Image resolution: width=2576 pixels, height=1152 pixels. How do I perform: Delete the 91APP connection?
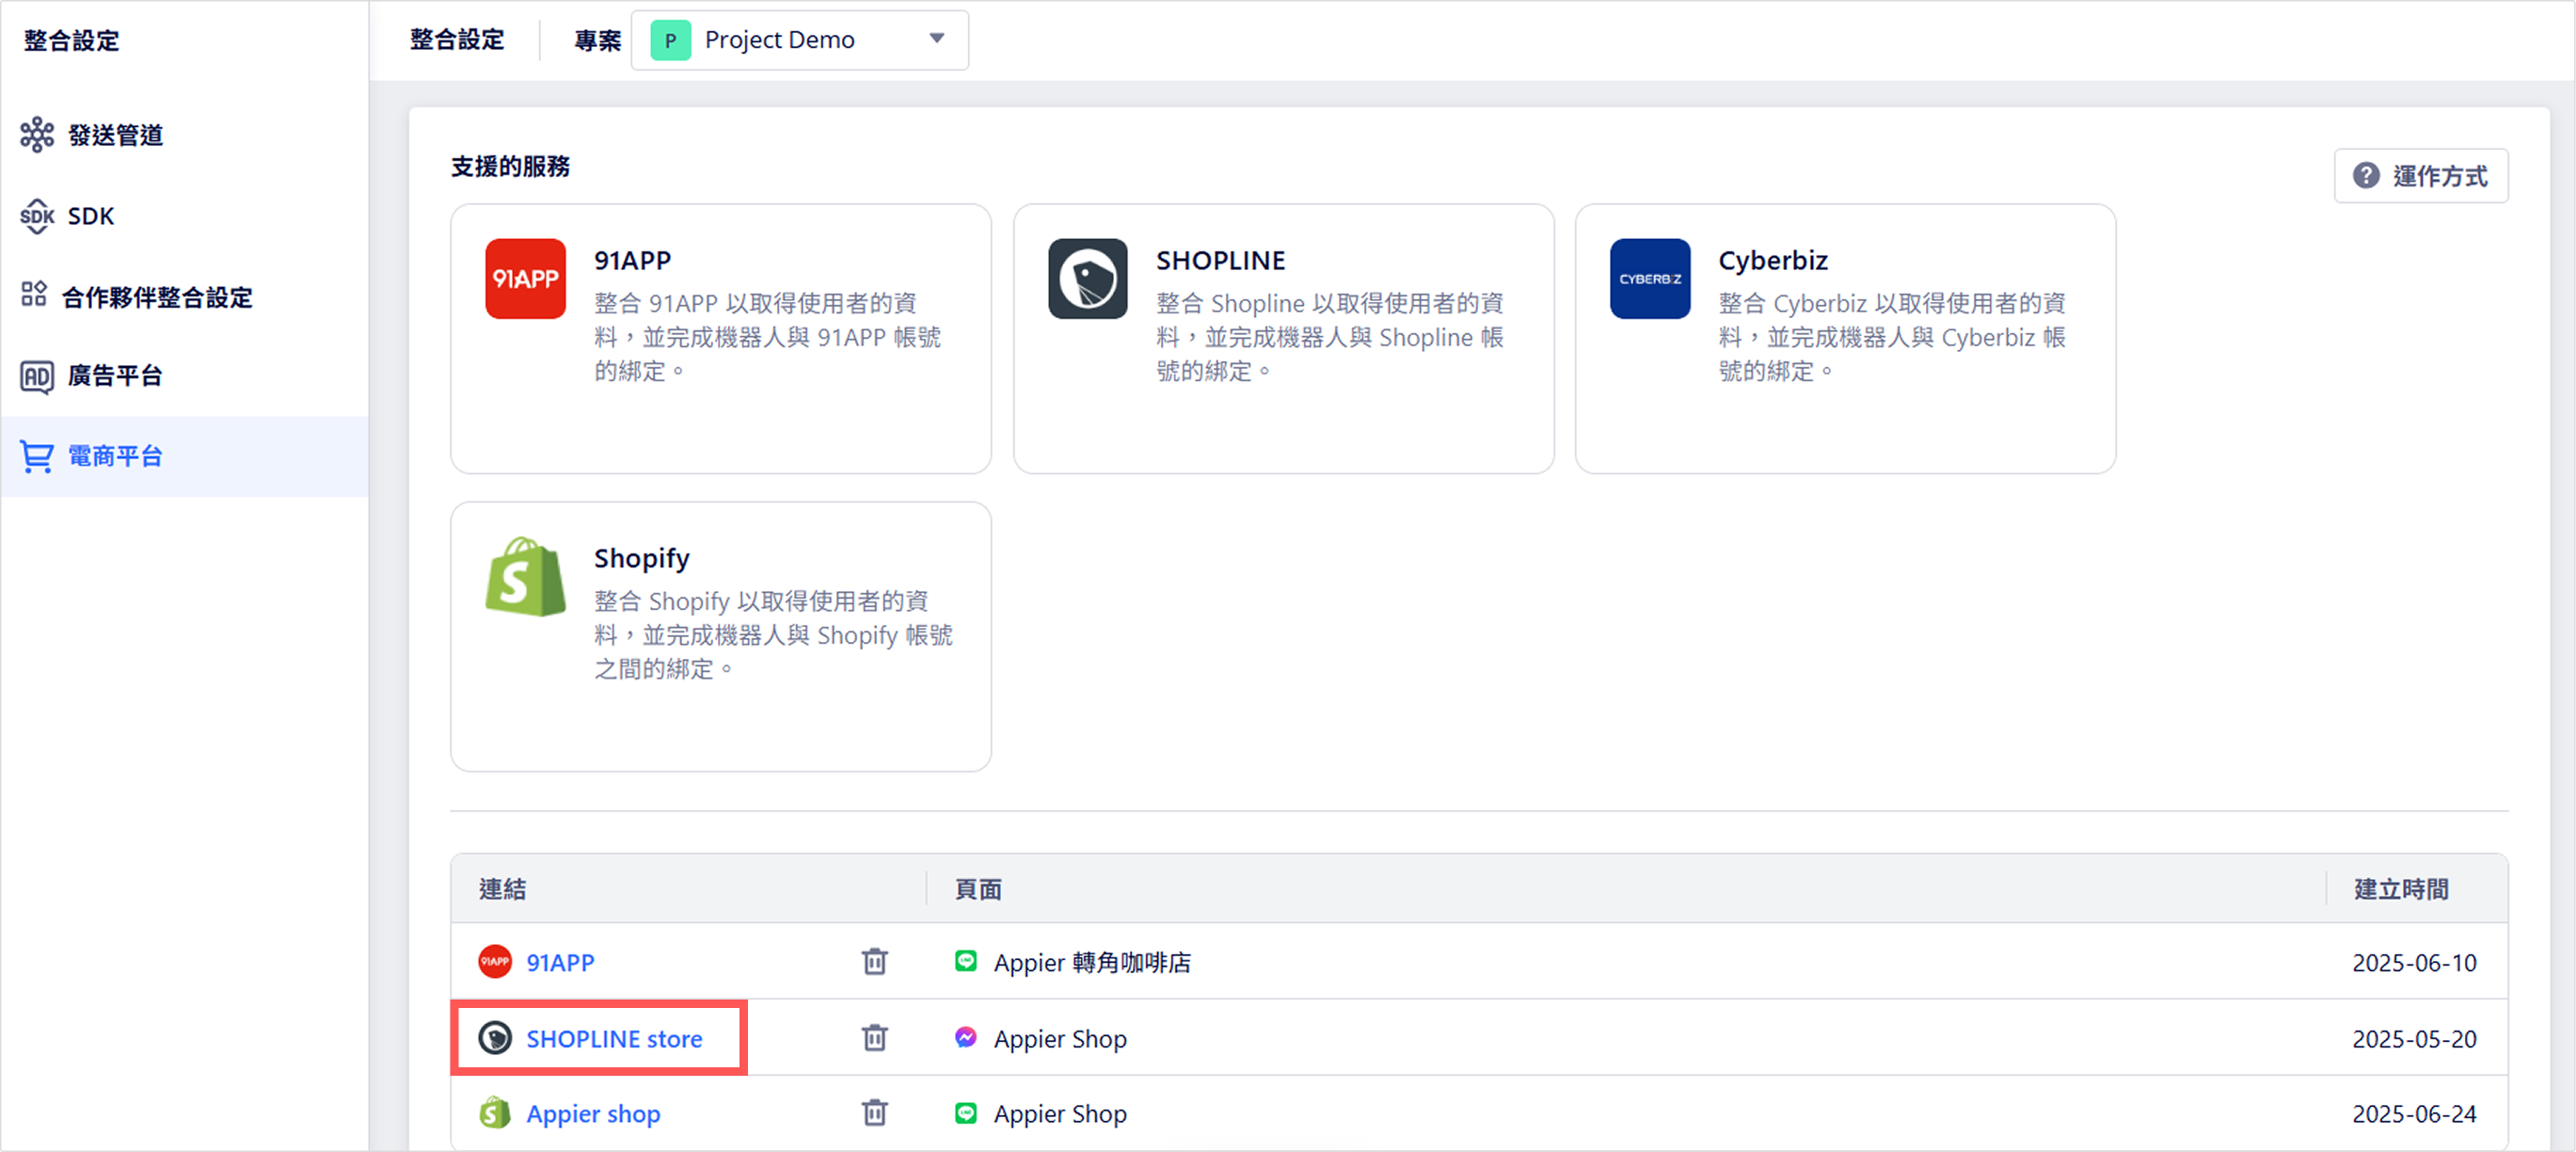click(875, 962)
